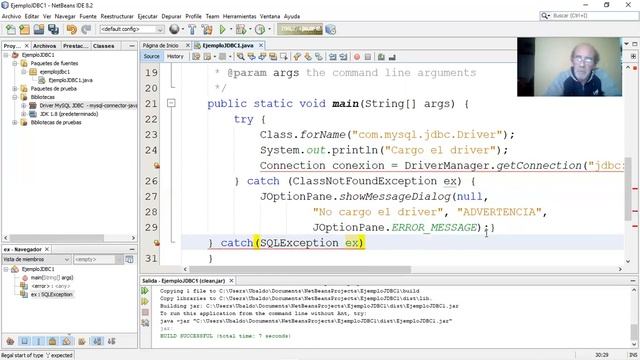Run the project with the green play icon
Screen dimensions: 640x360
click(222, 29)
